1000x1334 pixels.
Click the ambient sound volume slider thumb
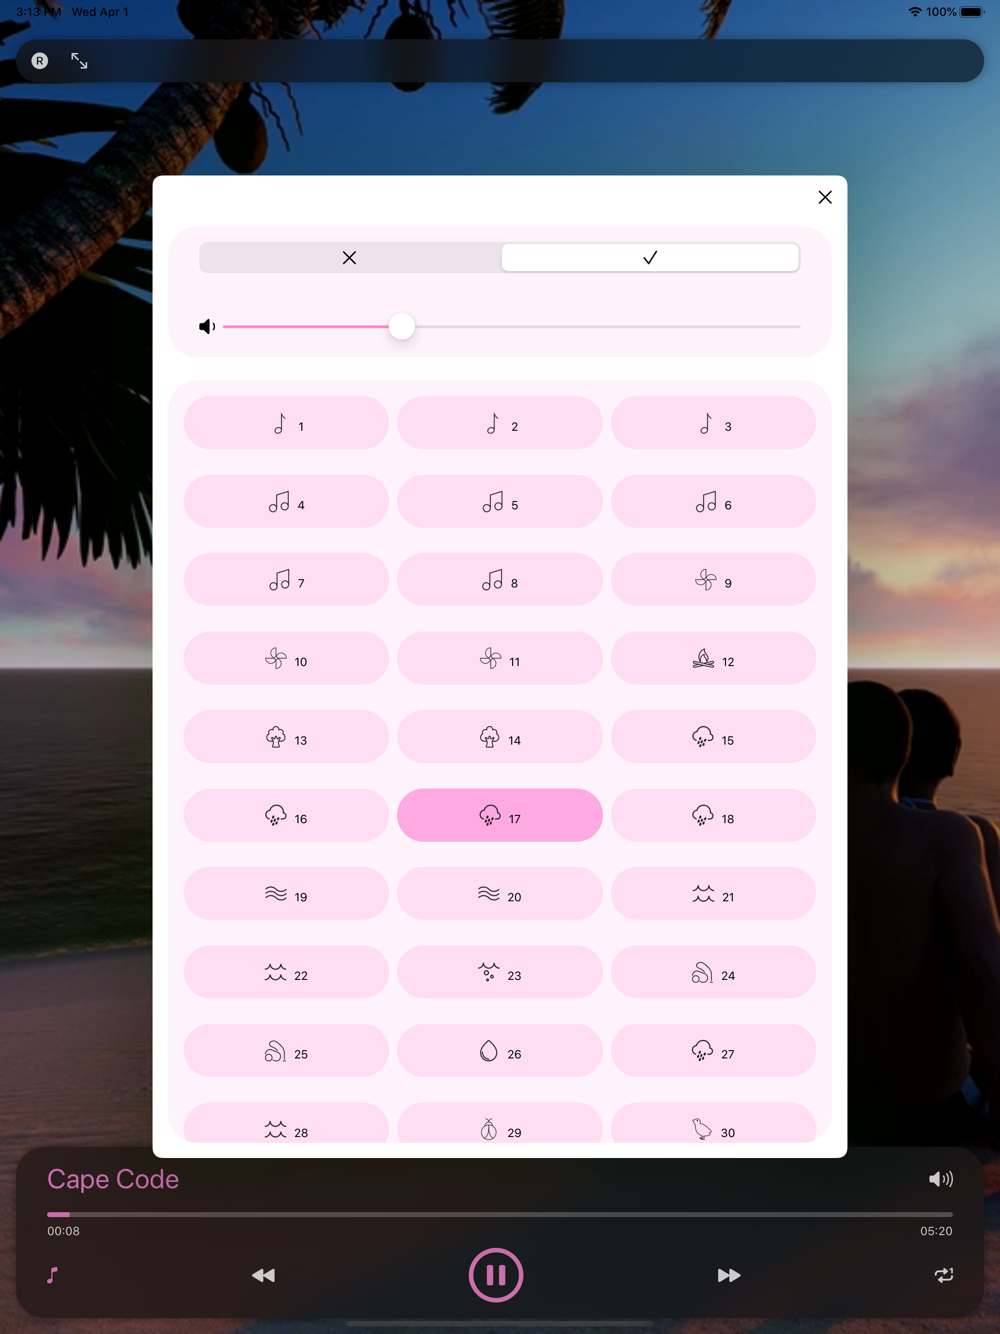pos(402,327)
